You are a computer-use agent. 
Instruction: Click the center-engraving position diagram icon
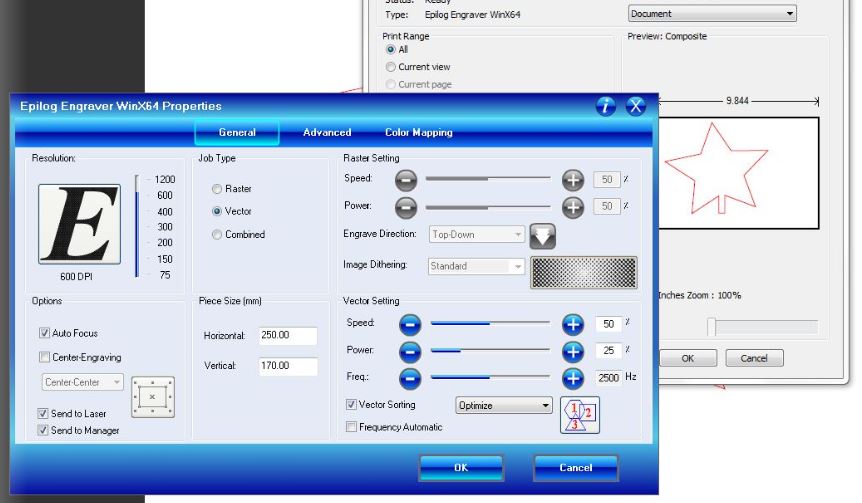click(x=153, y=397)
